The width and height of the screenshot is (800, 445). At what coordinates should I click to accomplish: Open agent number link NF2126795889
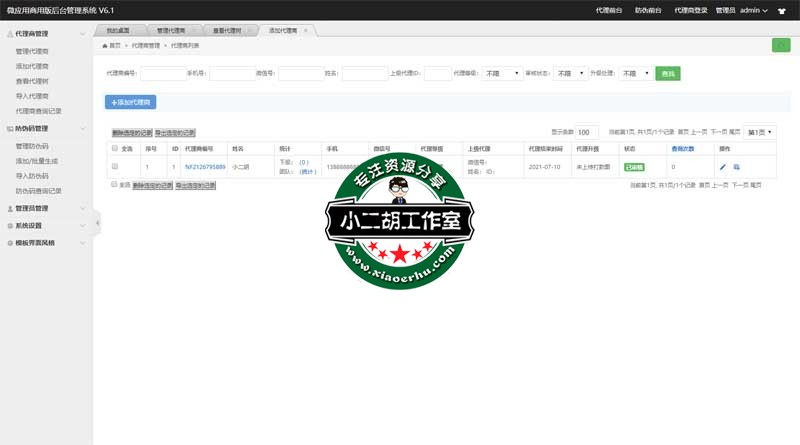pos(205,167)
